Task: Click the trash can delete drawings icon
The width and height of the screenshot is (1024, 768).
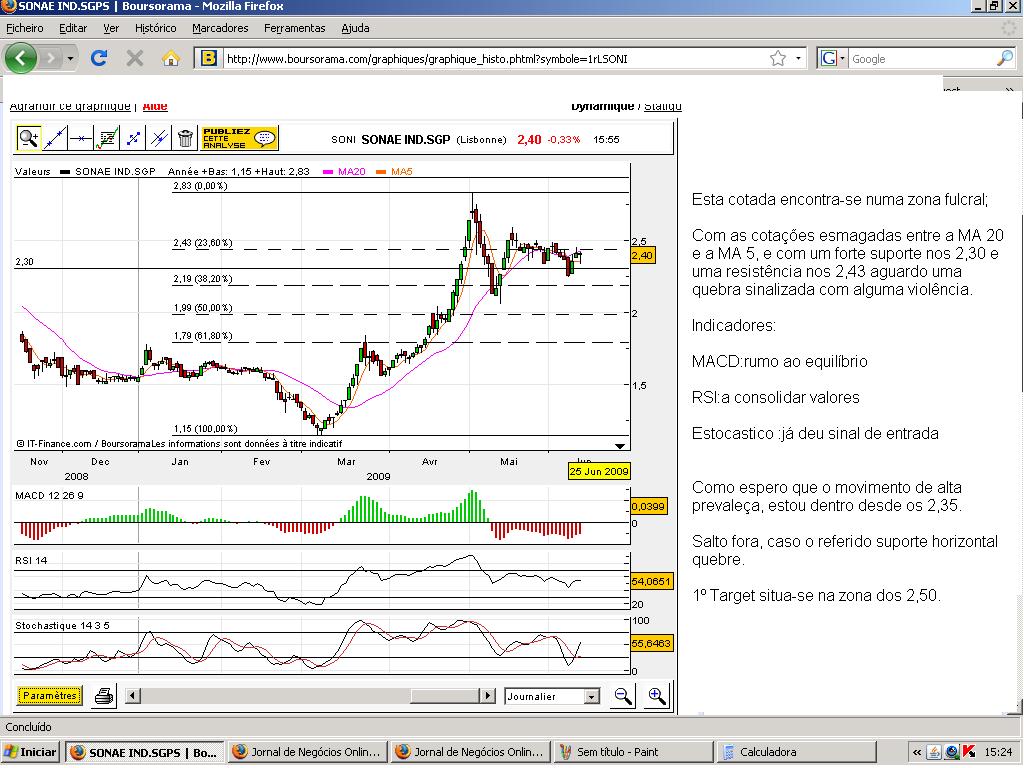Action: [x=185, y=138]
